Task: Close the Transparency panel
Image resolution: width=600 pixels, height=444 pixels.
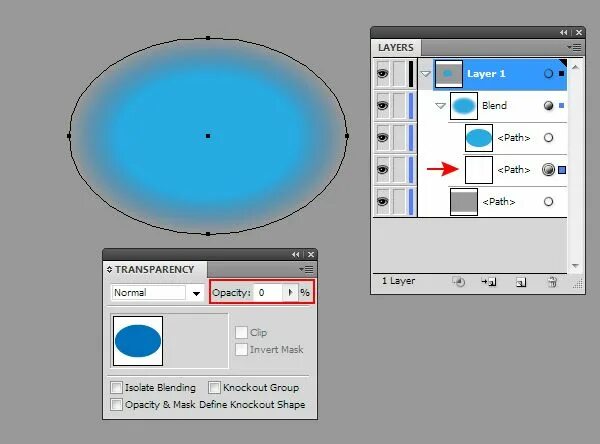Action: [311, 255]
